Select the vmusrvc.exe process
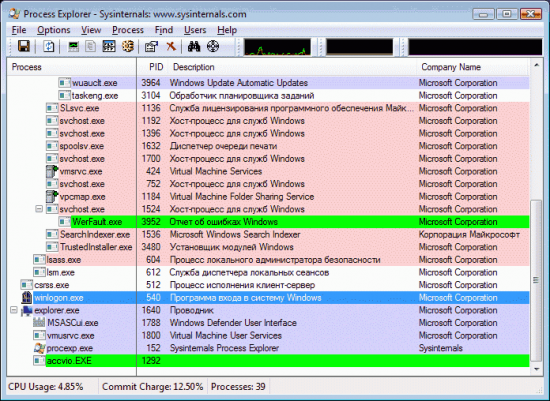 click(71, 335)
